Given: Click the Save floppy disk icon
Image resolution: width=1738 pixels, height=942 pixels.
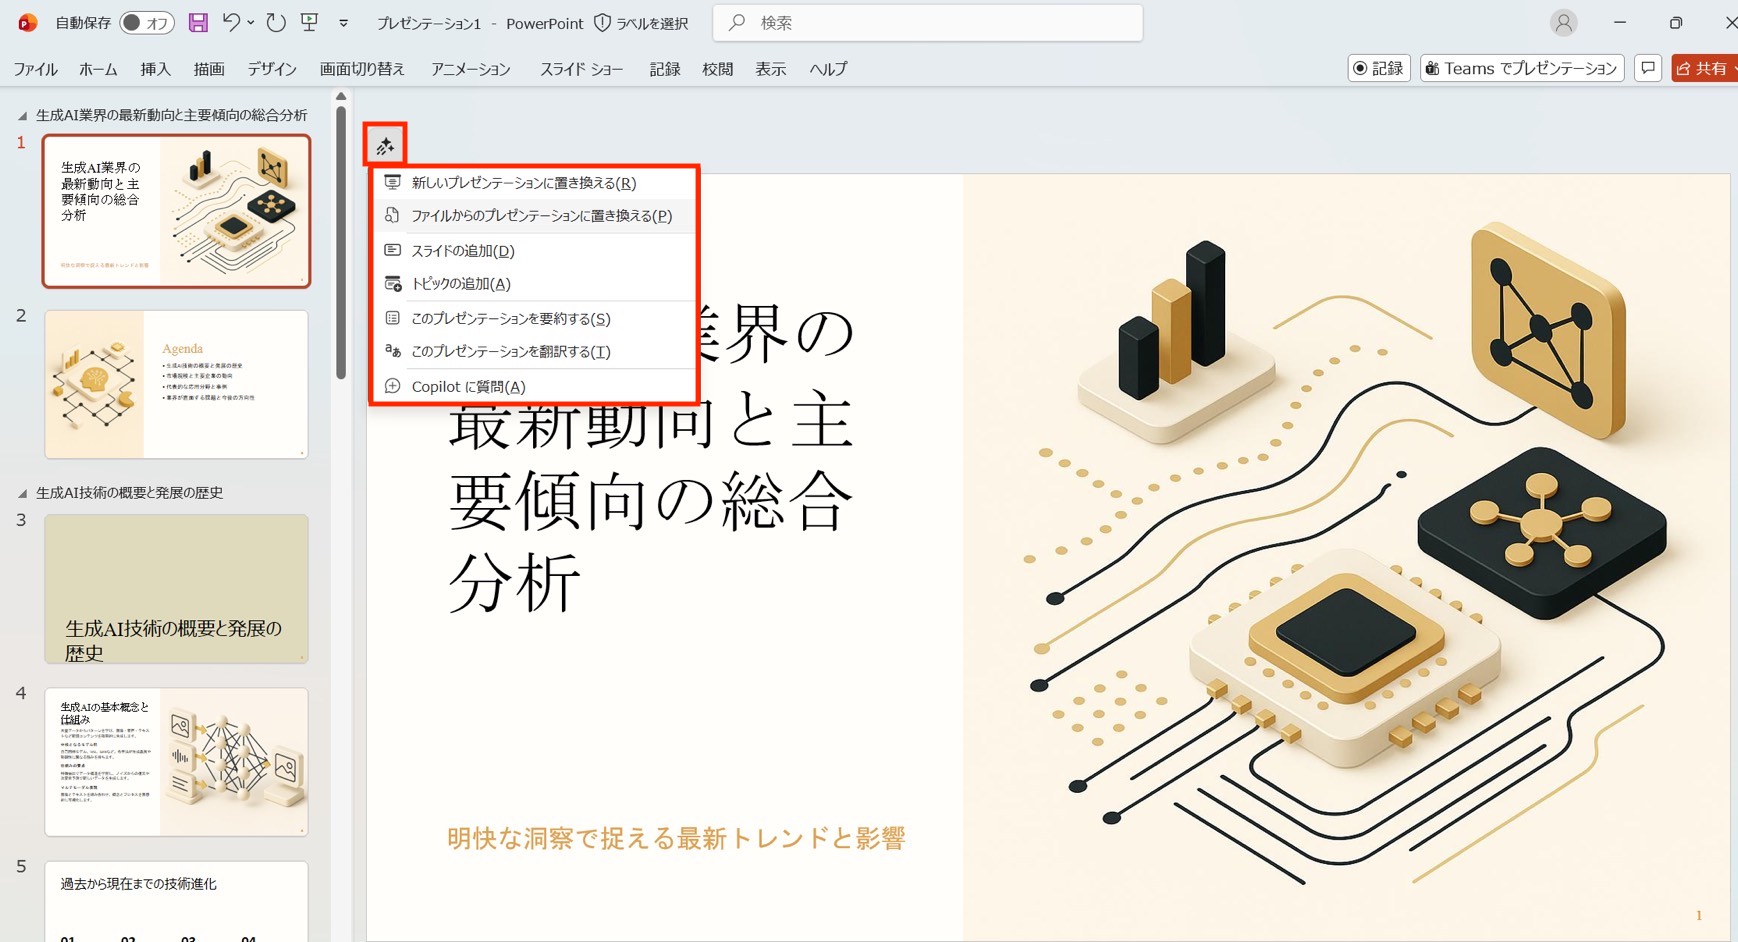Looking at the screenshot, I should (198, 23).
